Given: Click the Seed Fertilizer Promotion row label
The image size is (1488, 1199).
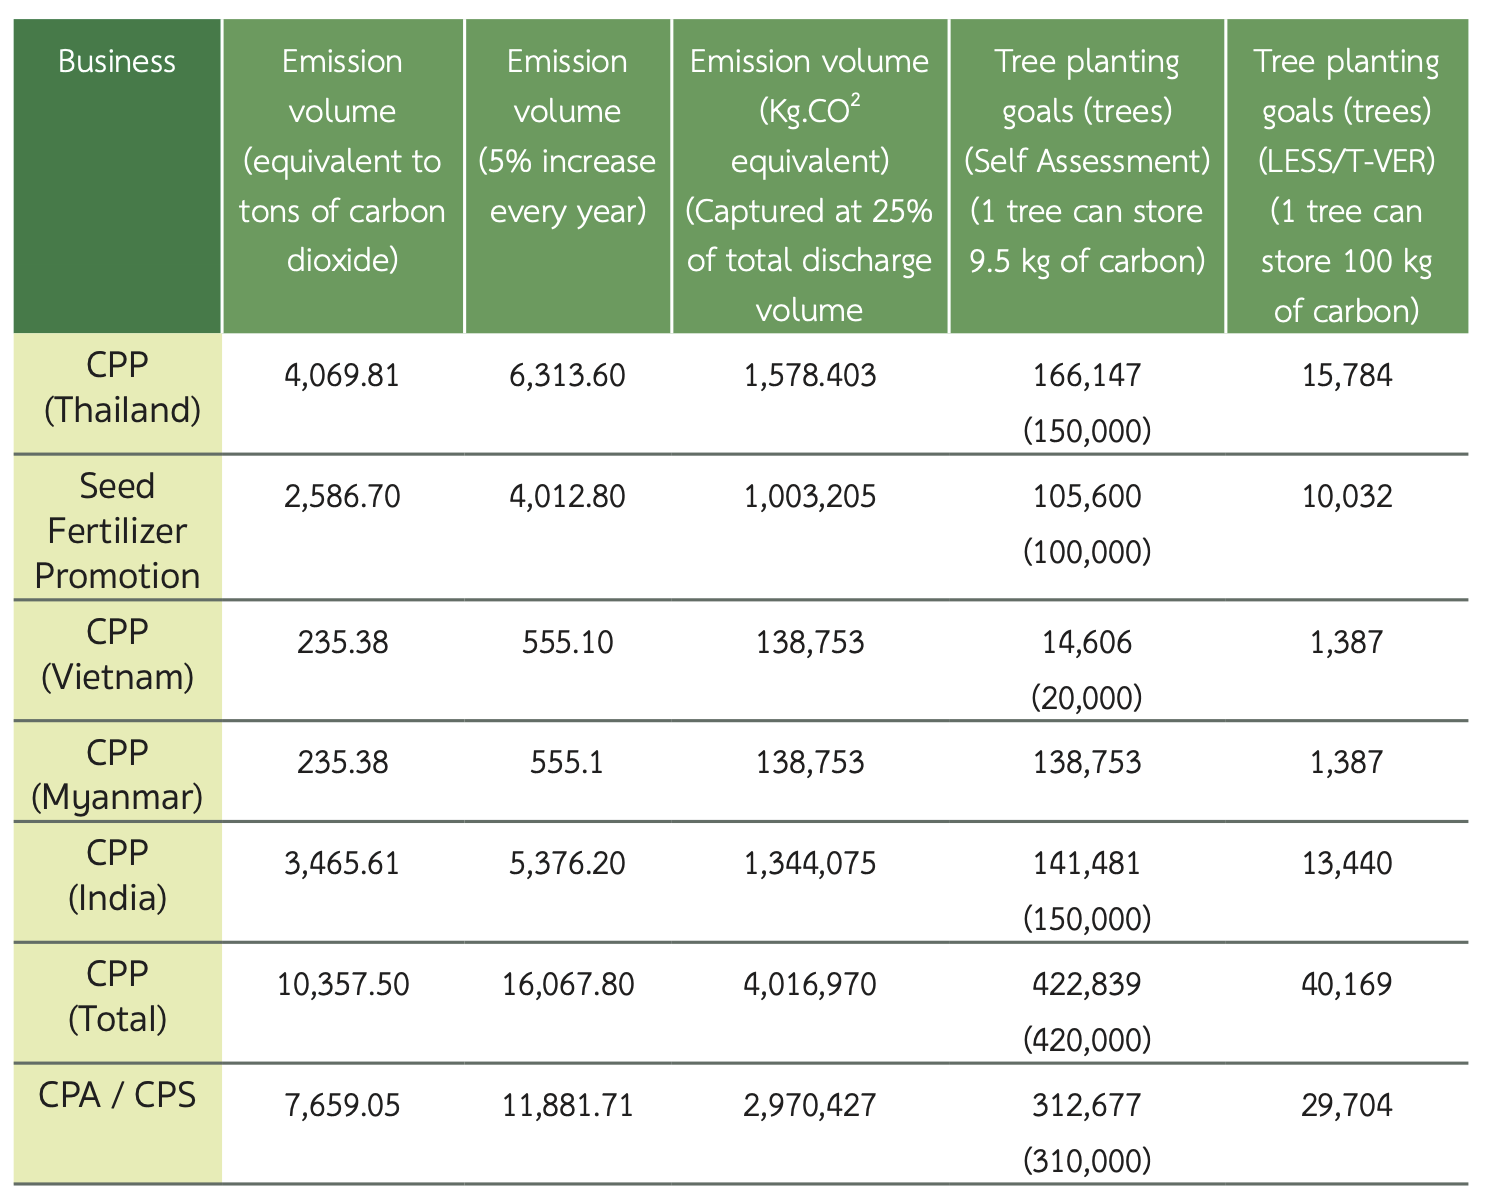Looking at the screenshot, I should (x=117, y=531).
